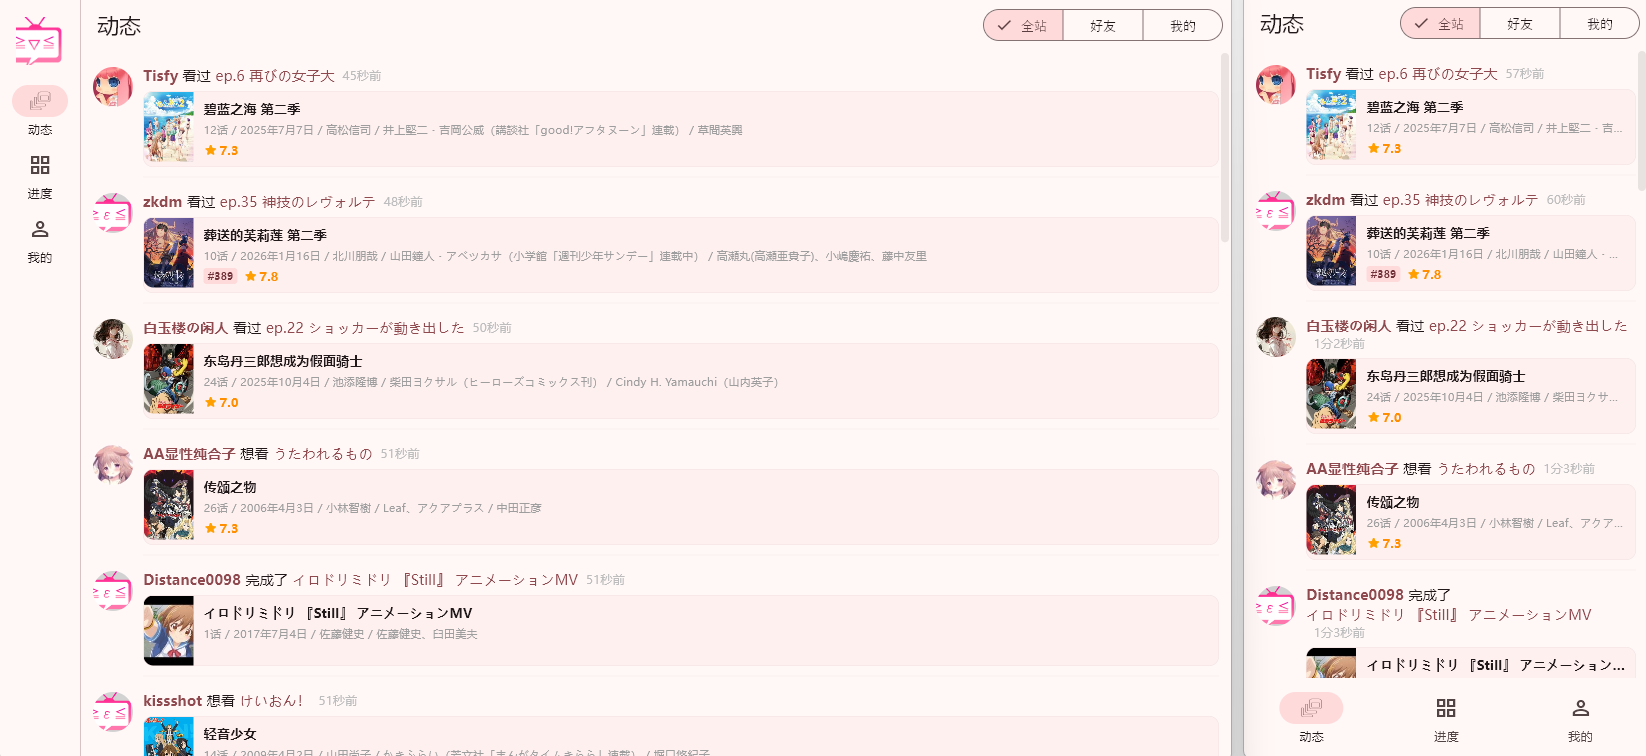Open 东岛丹三郎想成为假面骑士 cover in right panel
Image resolution: width=1646 pixels, height=756 pixels.
1332,394
